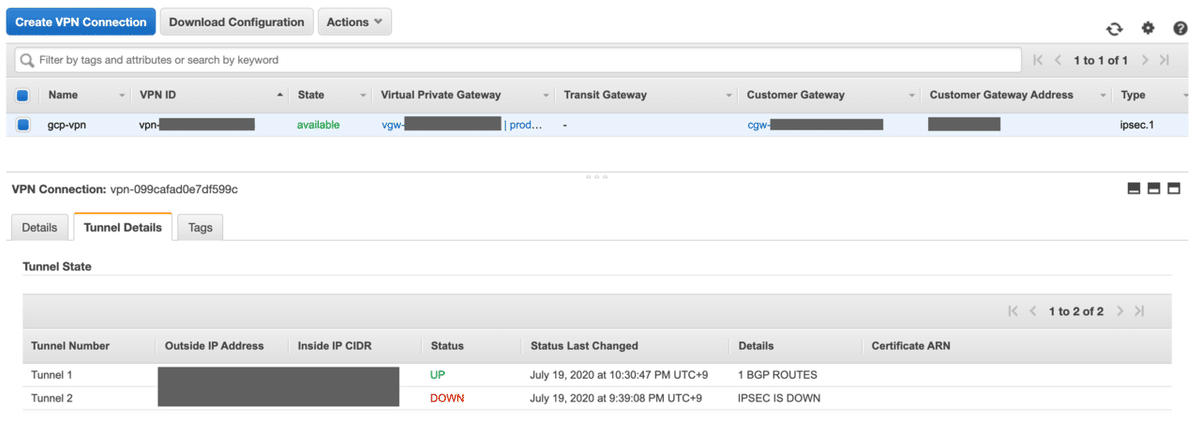Open the Tags tab
1200x421 pixels.
point(200,227)
